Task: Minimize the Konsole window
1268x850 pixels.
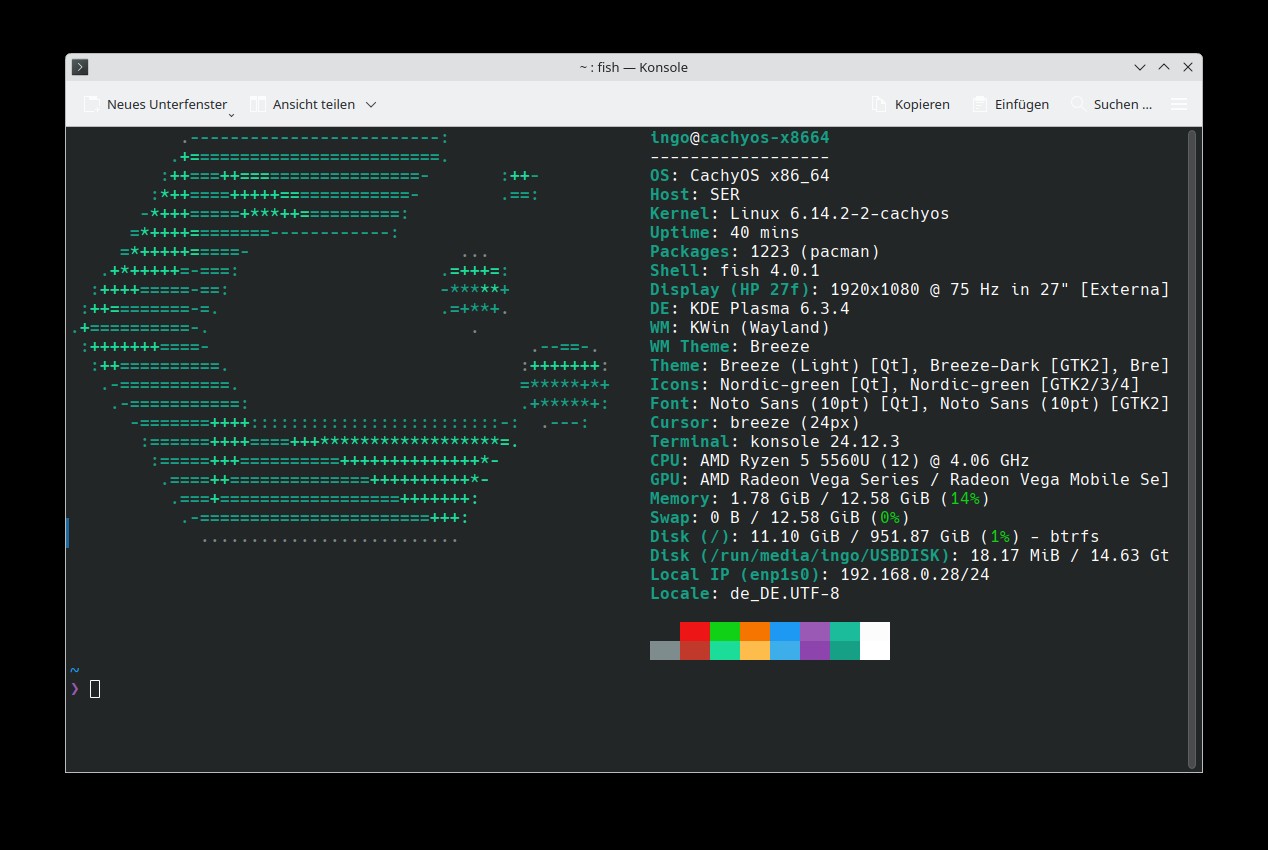Action: pyautogui.click(x=1140, y=67)
